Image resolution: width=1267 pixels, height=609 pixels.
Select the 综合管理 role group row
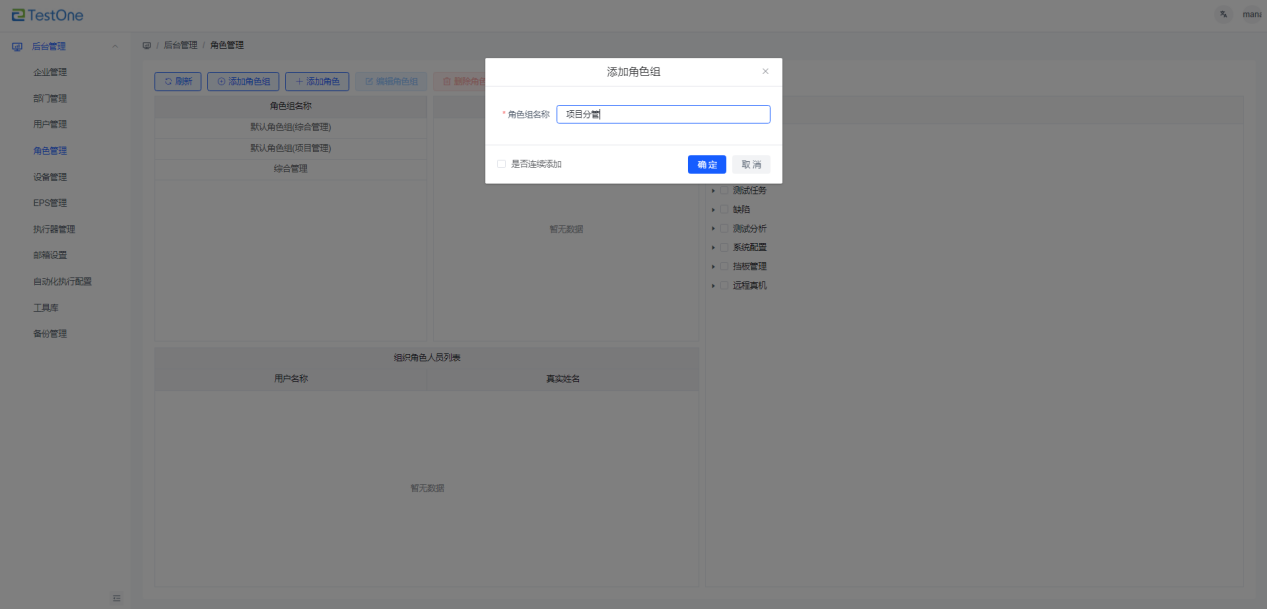coord(291,169)
